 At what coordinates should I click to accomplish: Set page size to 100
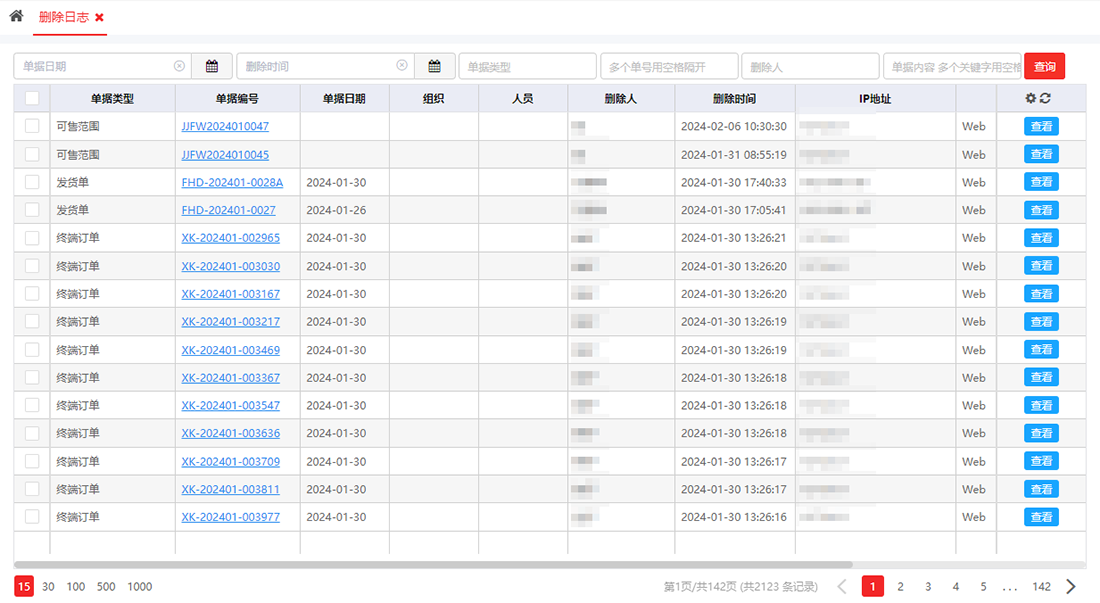coord(76,586)
